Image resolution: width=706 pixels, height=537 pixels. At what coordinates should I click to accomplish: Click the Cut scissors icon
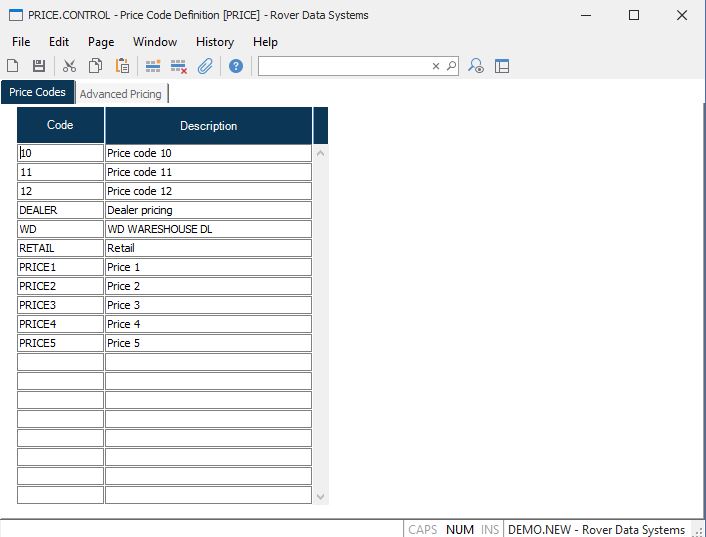coord(69,66)
